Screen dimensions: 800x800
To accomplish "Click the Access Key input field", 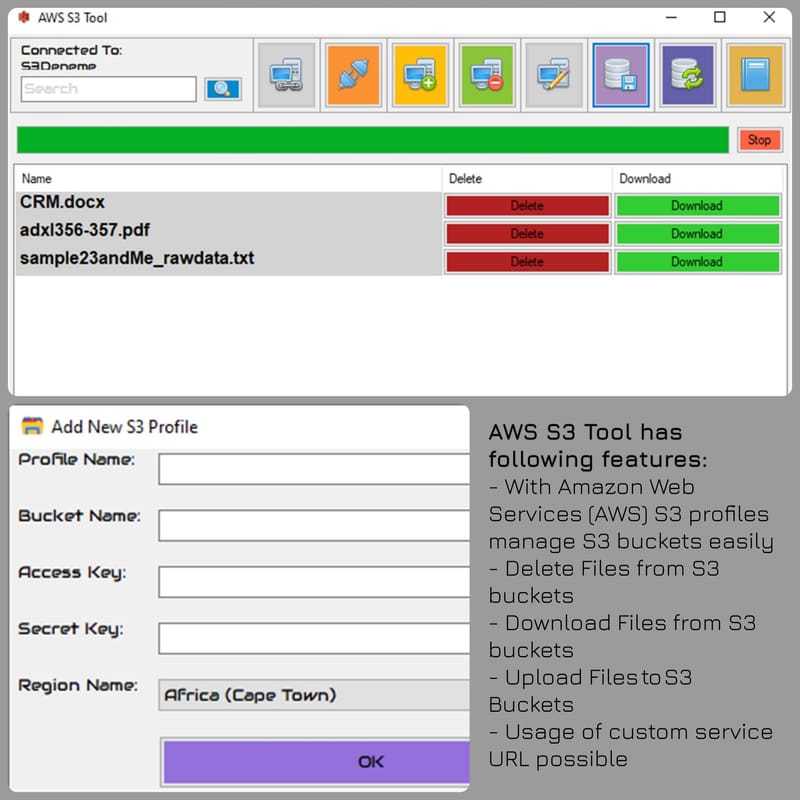I will (x=314, y=582).
